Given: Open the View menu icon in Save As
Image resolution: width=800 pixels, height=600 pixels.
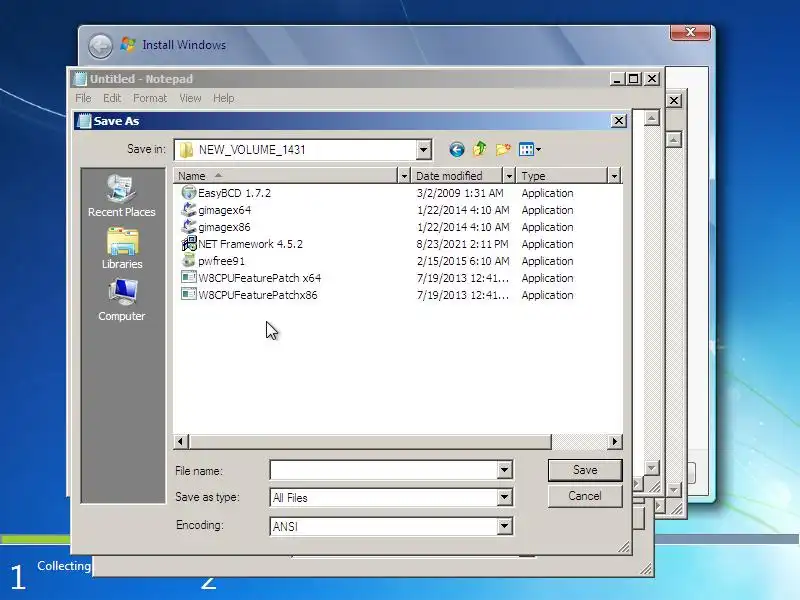Looking at the screenshot, I should 526,149.
